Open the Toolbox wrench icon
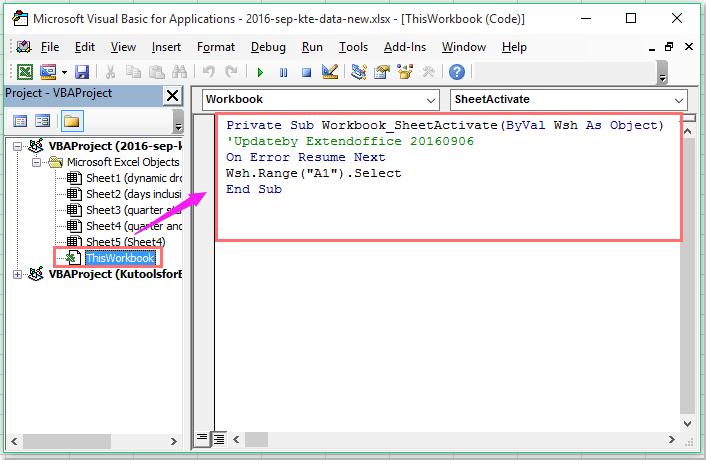The image size is (706, 460). tap(428, 72)
